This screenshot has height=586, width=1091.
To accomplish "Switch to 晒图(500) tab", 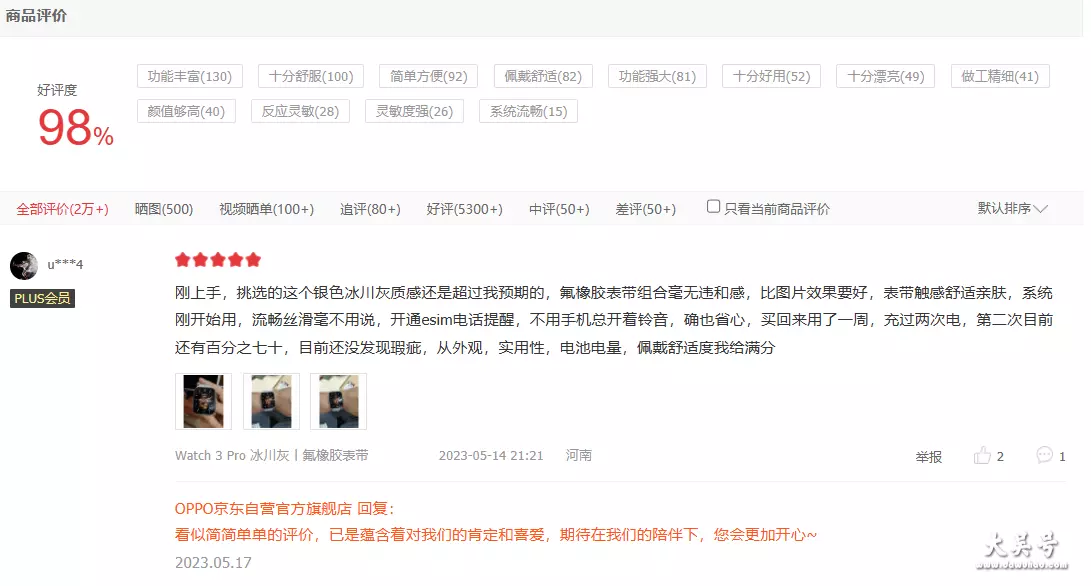I will [x=164, y=209].
